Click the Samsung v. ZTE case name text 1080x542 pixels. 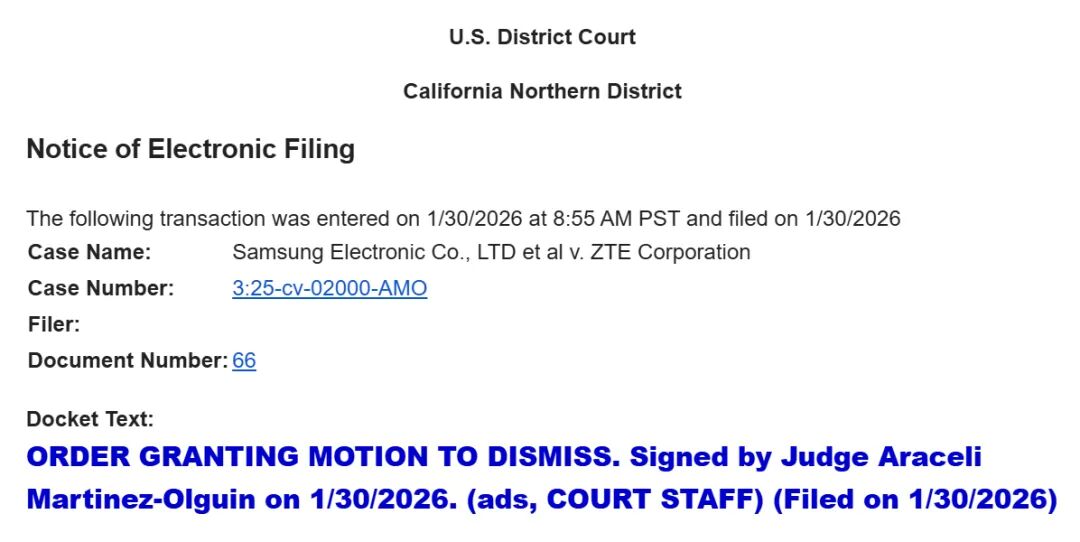click(491, 252)
